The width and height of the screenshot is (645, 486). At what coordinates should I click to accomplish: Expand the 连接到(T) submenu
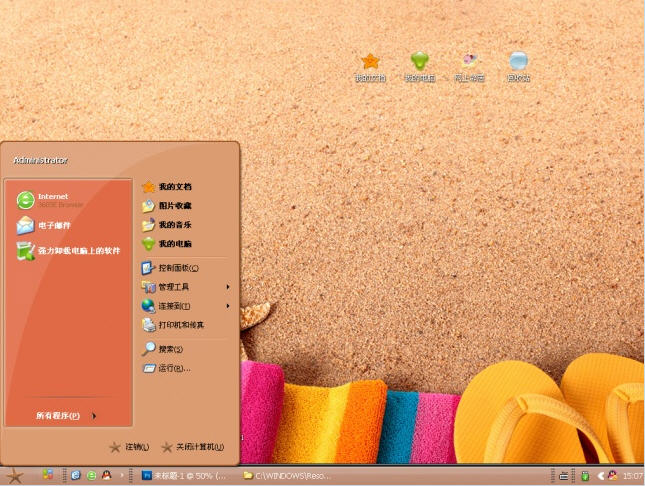pyautogui.click(x=185, y=306)
